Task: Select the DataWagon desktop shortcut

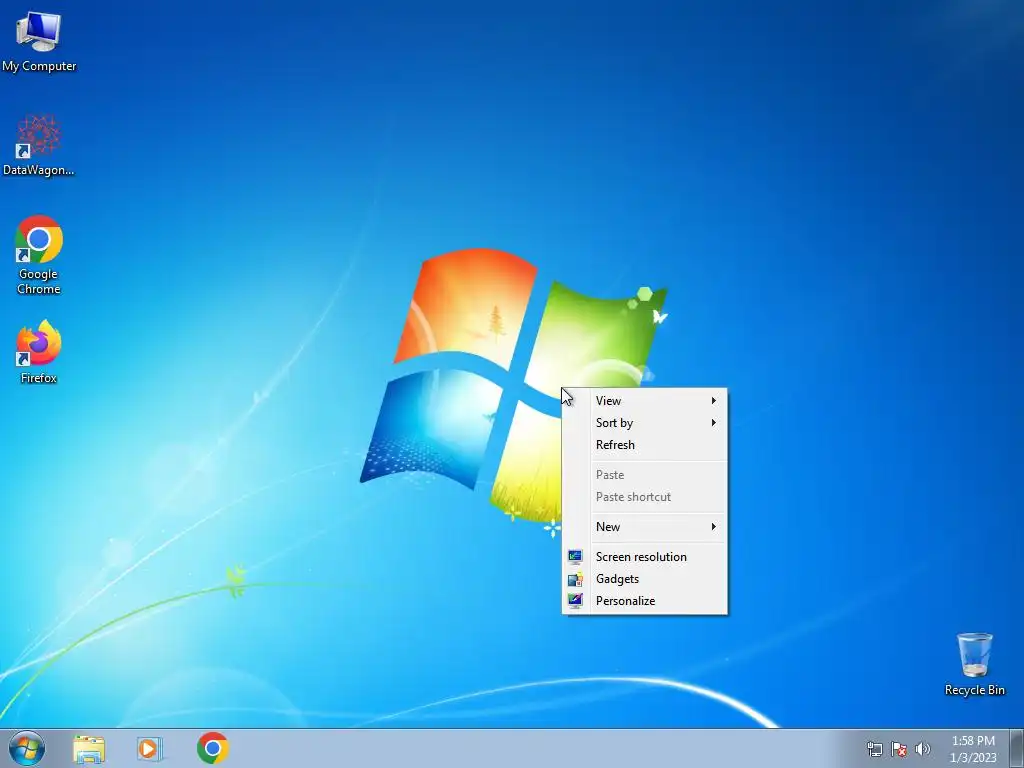Action: click(x=39, y=145)
